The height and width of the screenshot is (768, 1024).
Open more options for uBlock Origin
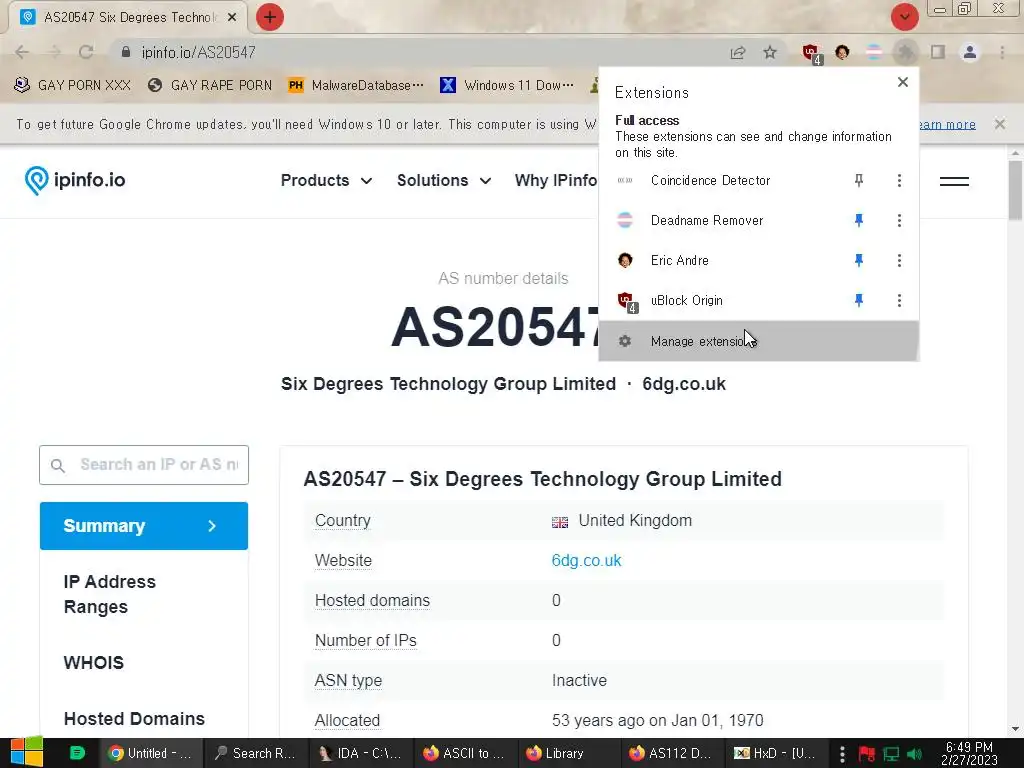(899, 300)
